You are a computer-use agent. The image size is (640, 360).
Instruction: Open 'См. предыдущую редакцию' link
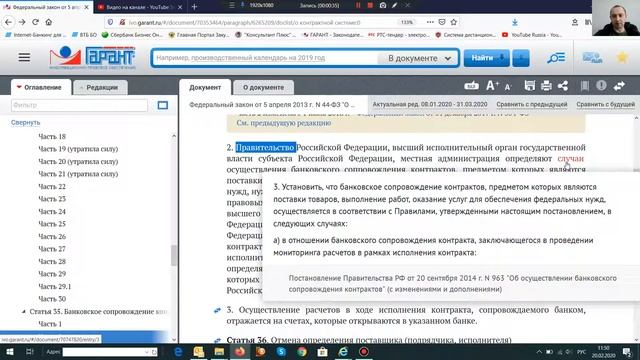coord(284,123)
